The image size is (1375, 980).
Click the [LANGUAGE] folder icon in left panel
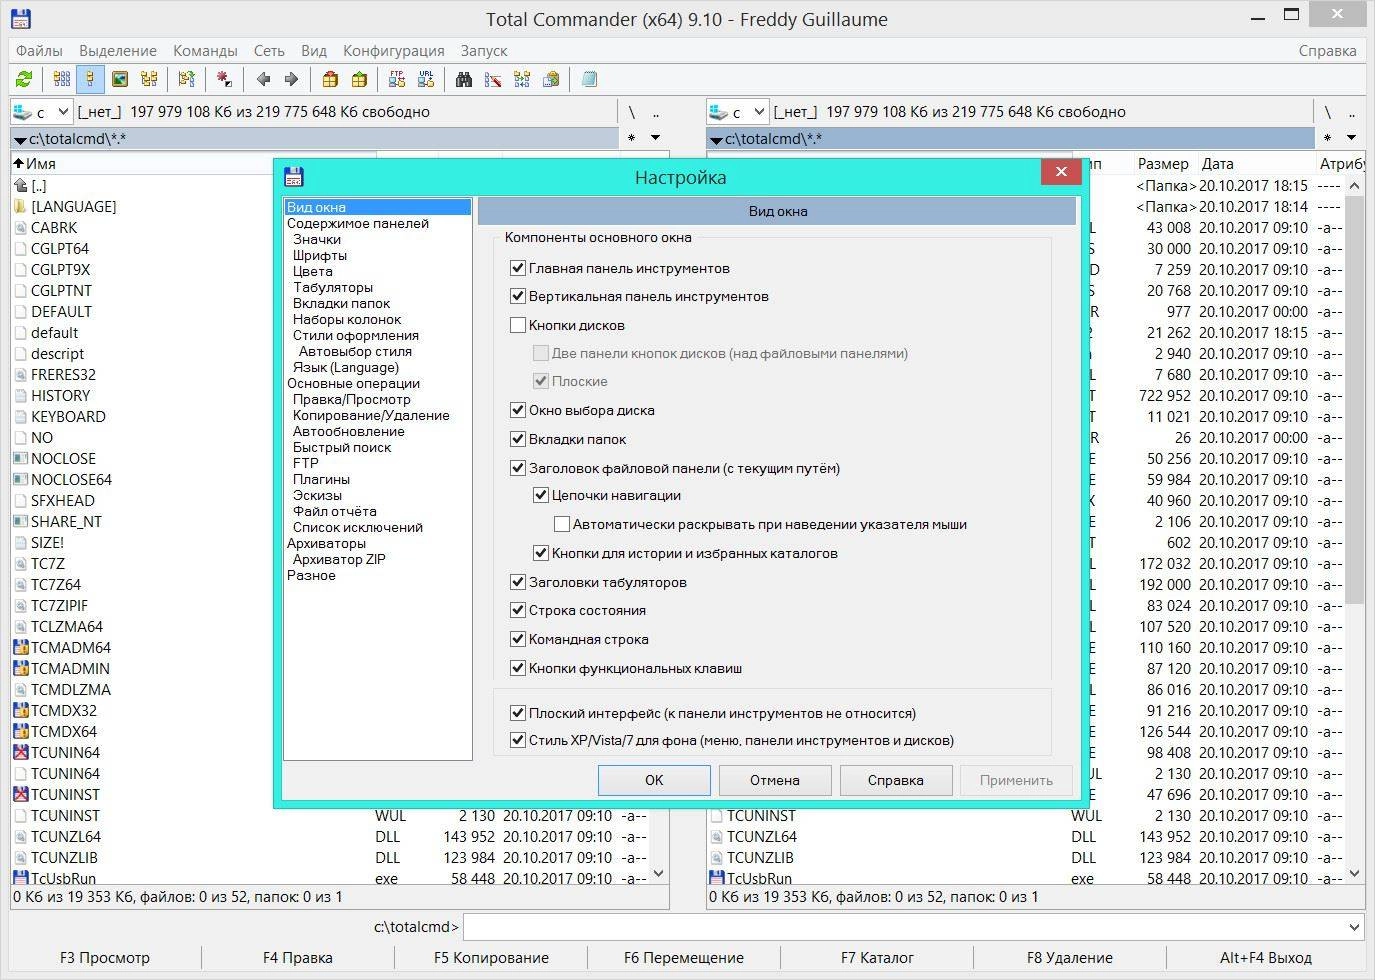21,206
